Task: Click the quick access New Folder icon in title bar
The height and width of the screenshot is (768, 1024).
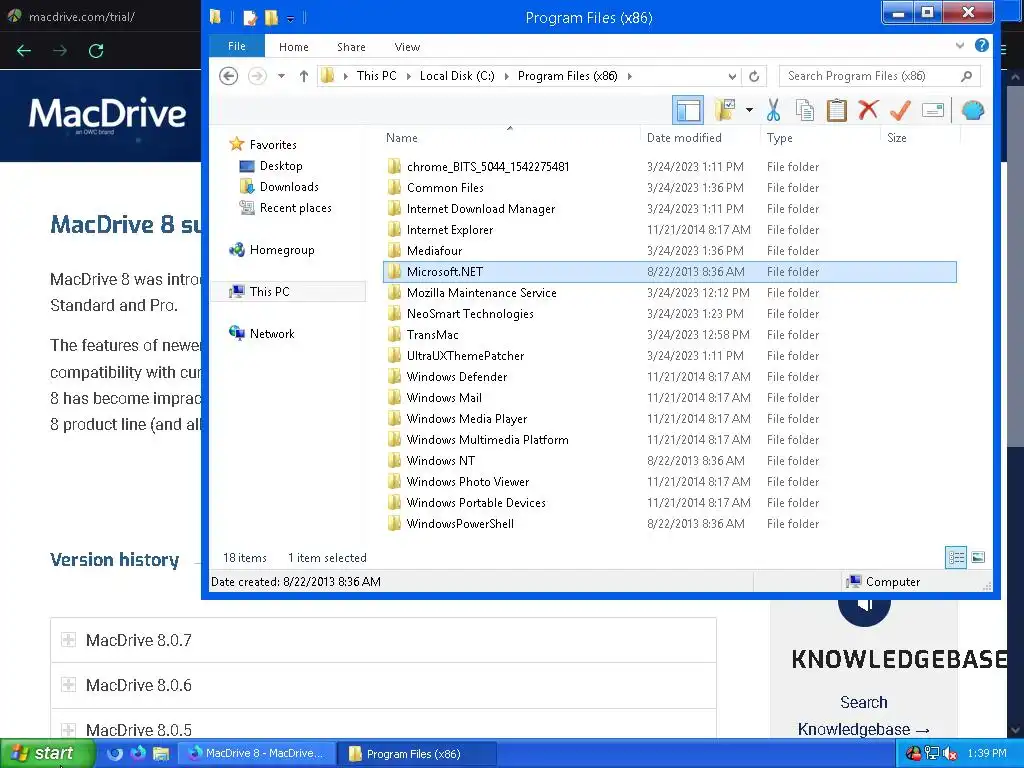Action: (x=272, y=18)
